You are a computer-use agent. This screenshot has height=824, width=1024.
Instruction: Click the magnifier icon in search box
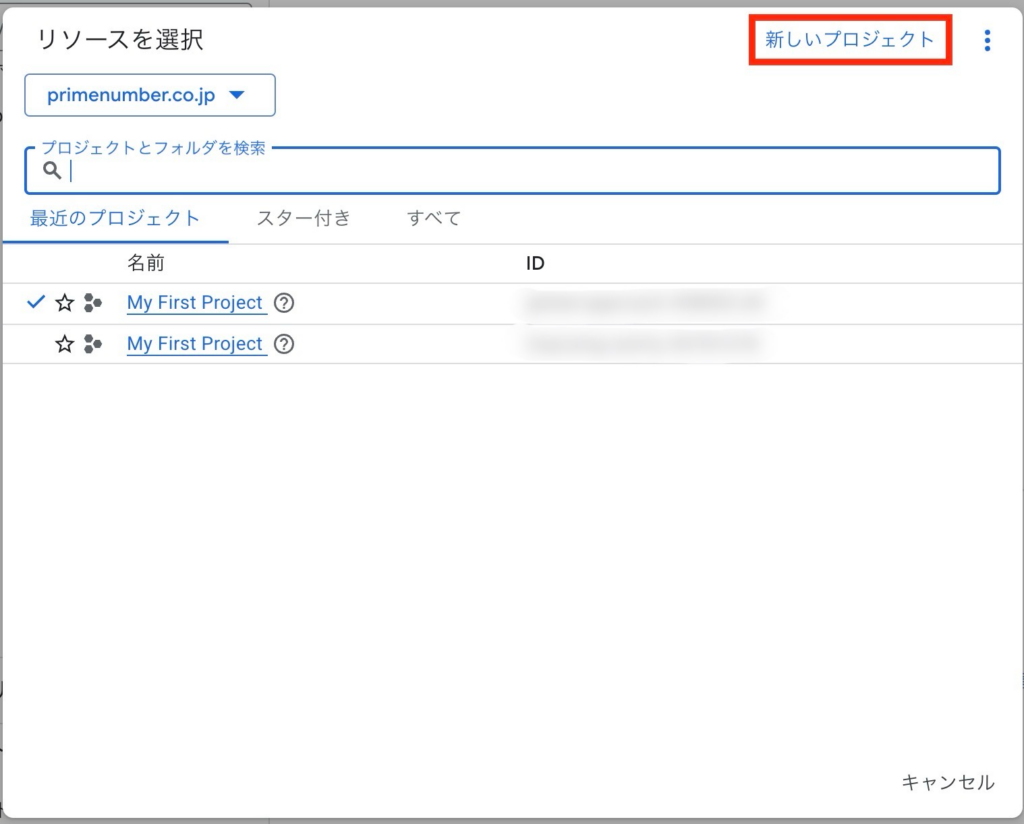click(52, 171)
